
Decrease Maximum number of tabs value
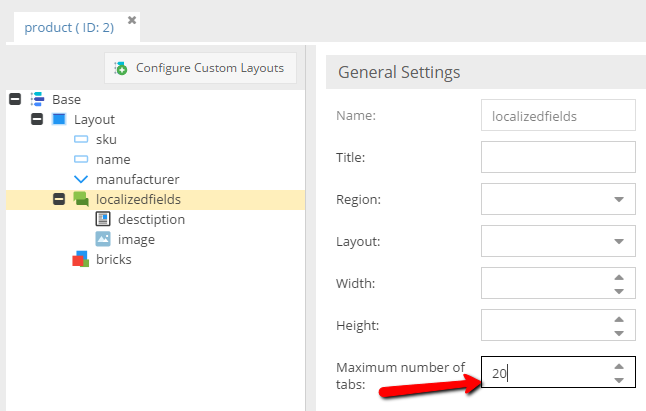click(618, 381)
